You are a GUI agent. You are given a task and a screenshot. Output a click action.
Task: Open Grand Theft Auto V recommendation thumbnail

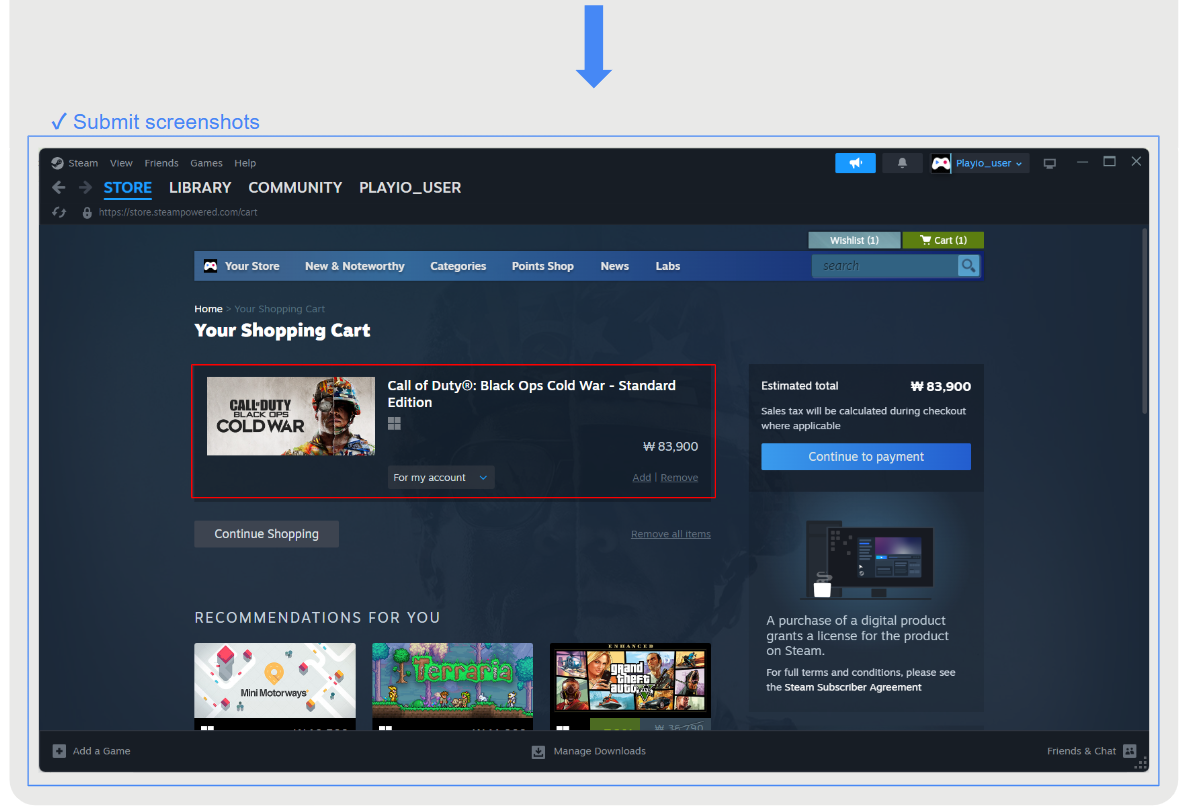[631, 679]
